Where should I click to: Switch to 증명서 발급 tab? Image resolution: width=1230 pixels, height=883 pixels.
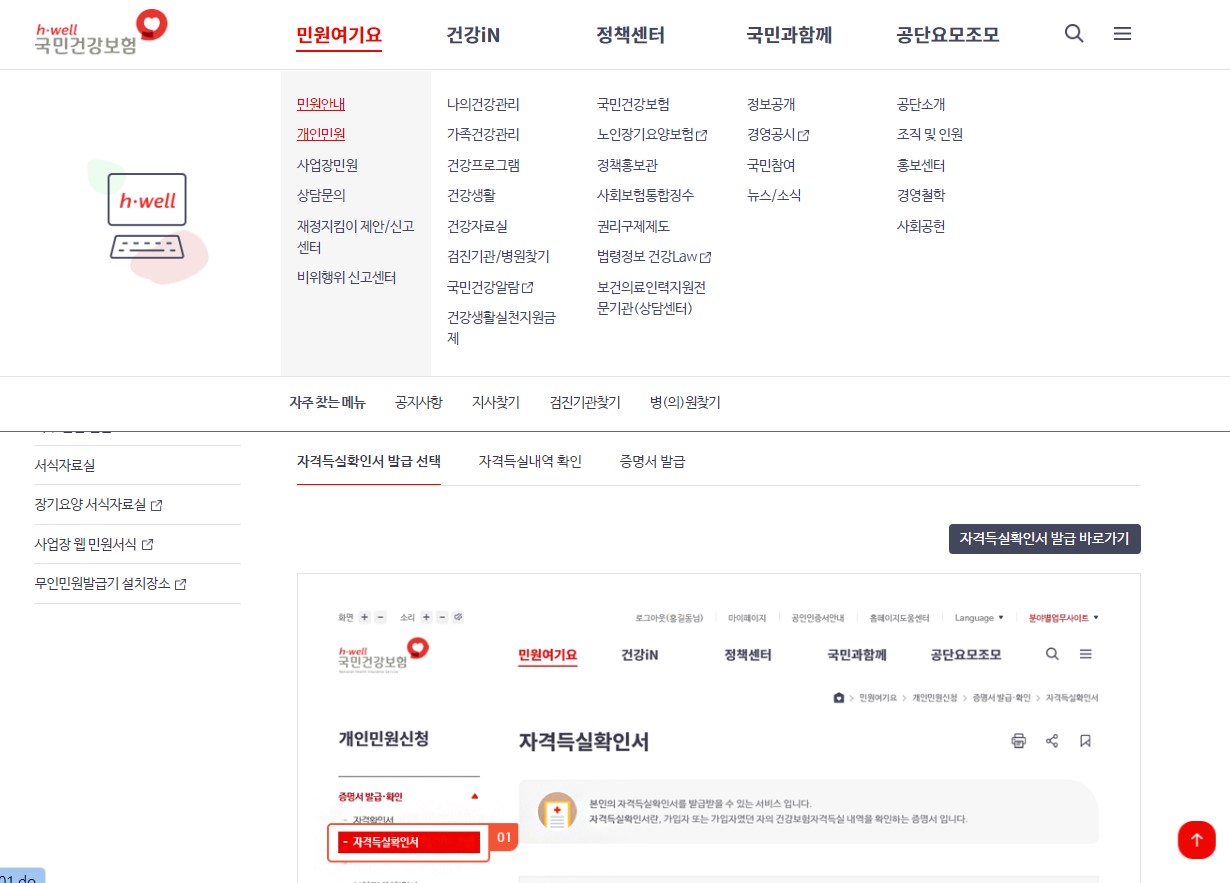point(652,461)
